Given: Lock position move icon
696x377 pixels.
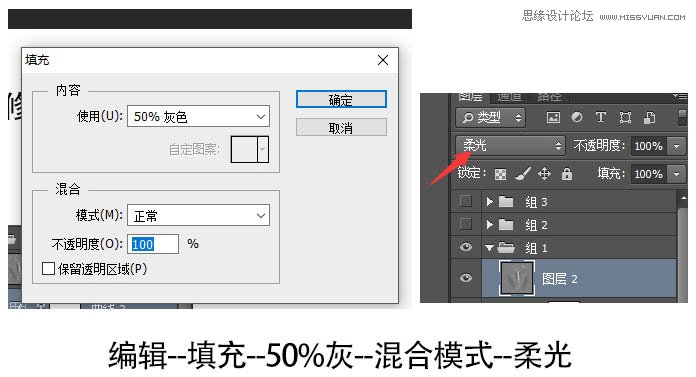Looking at the screenshot, I should [545, 174].
